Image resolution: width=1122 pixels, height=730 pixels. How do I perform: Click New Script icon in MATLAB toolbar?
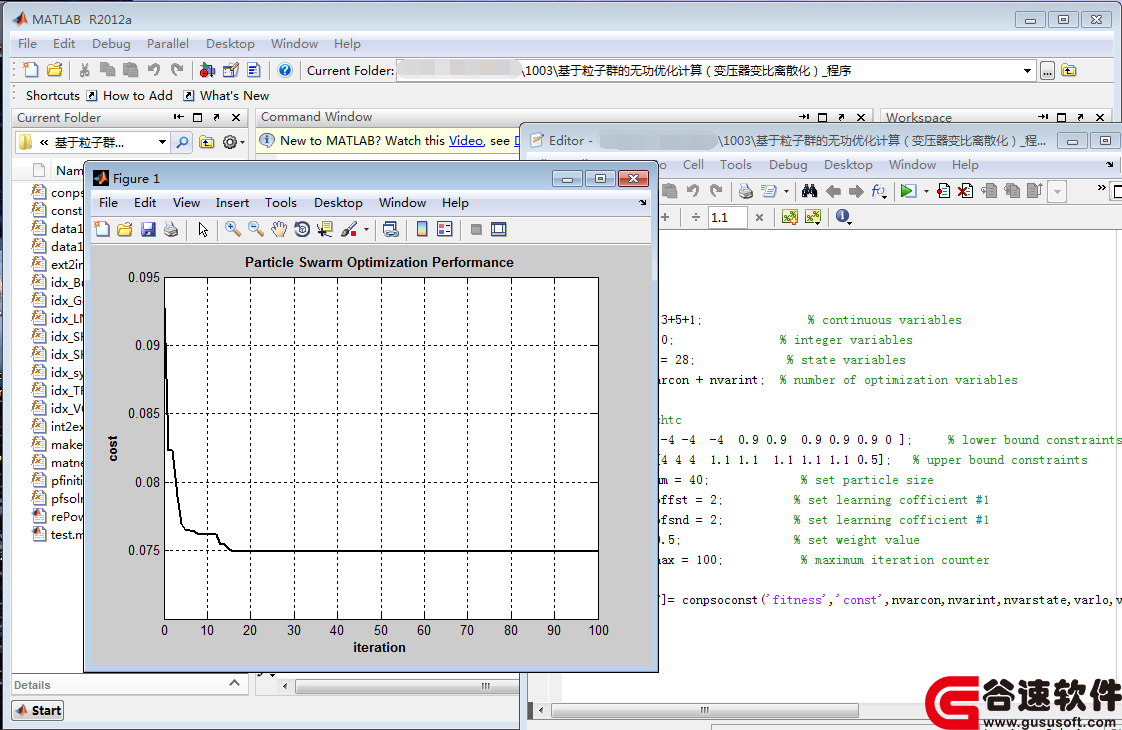[31, 70]
